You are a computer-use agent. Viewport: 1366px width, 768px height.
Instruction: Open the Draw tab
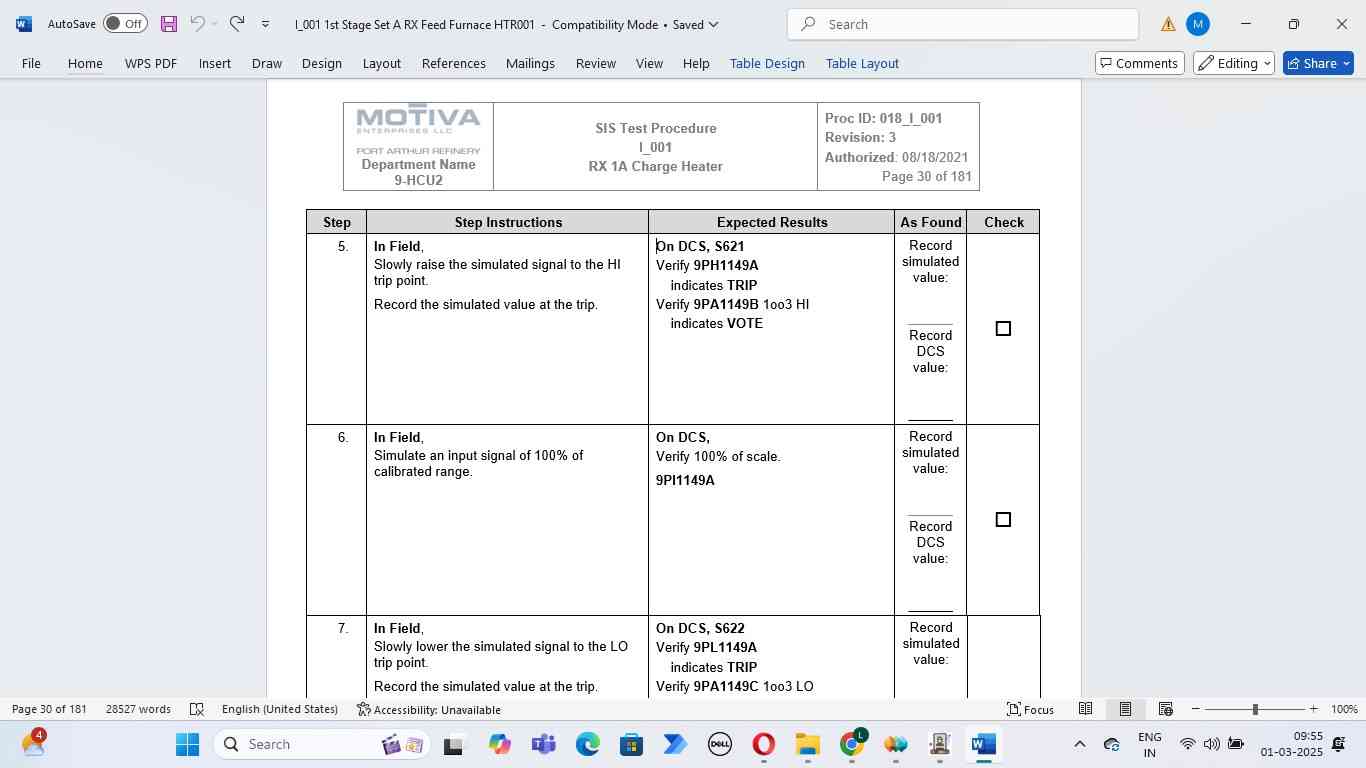point(266,63)
